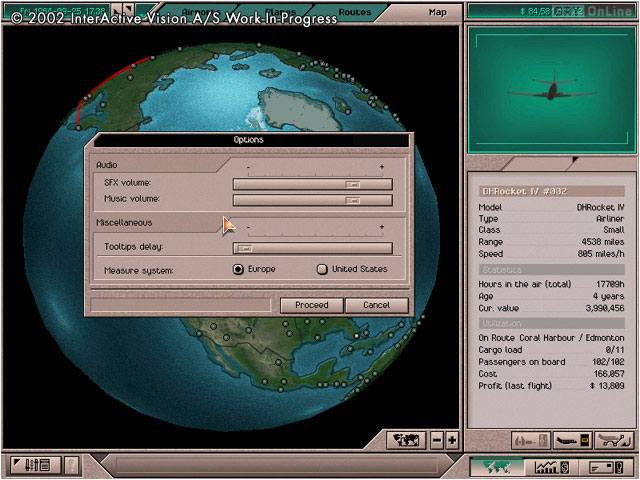Click the Class value Small
Screen dimensions: 640x480
coord(614,230)
